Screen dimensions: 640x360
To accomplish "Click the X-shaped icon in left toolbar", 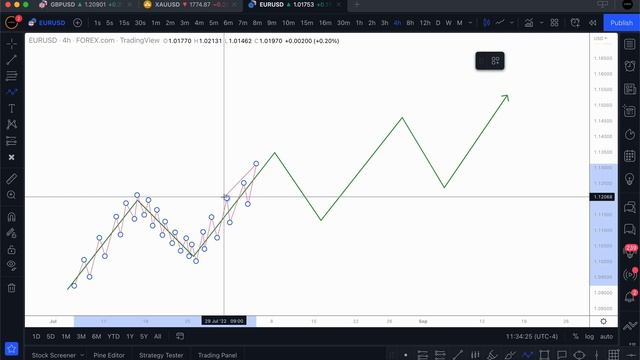I will tap(11, 157).
